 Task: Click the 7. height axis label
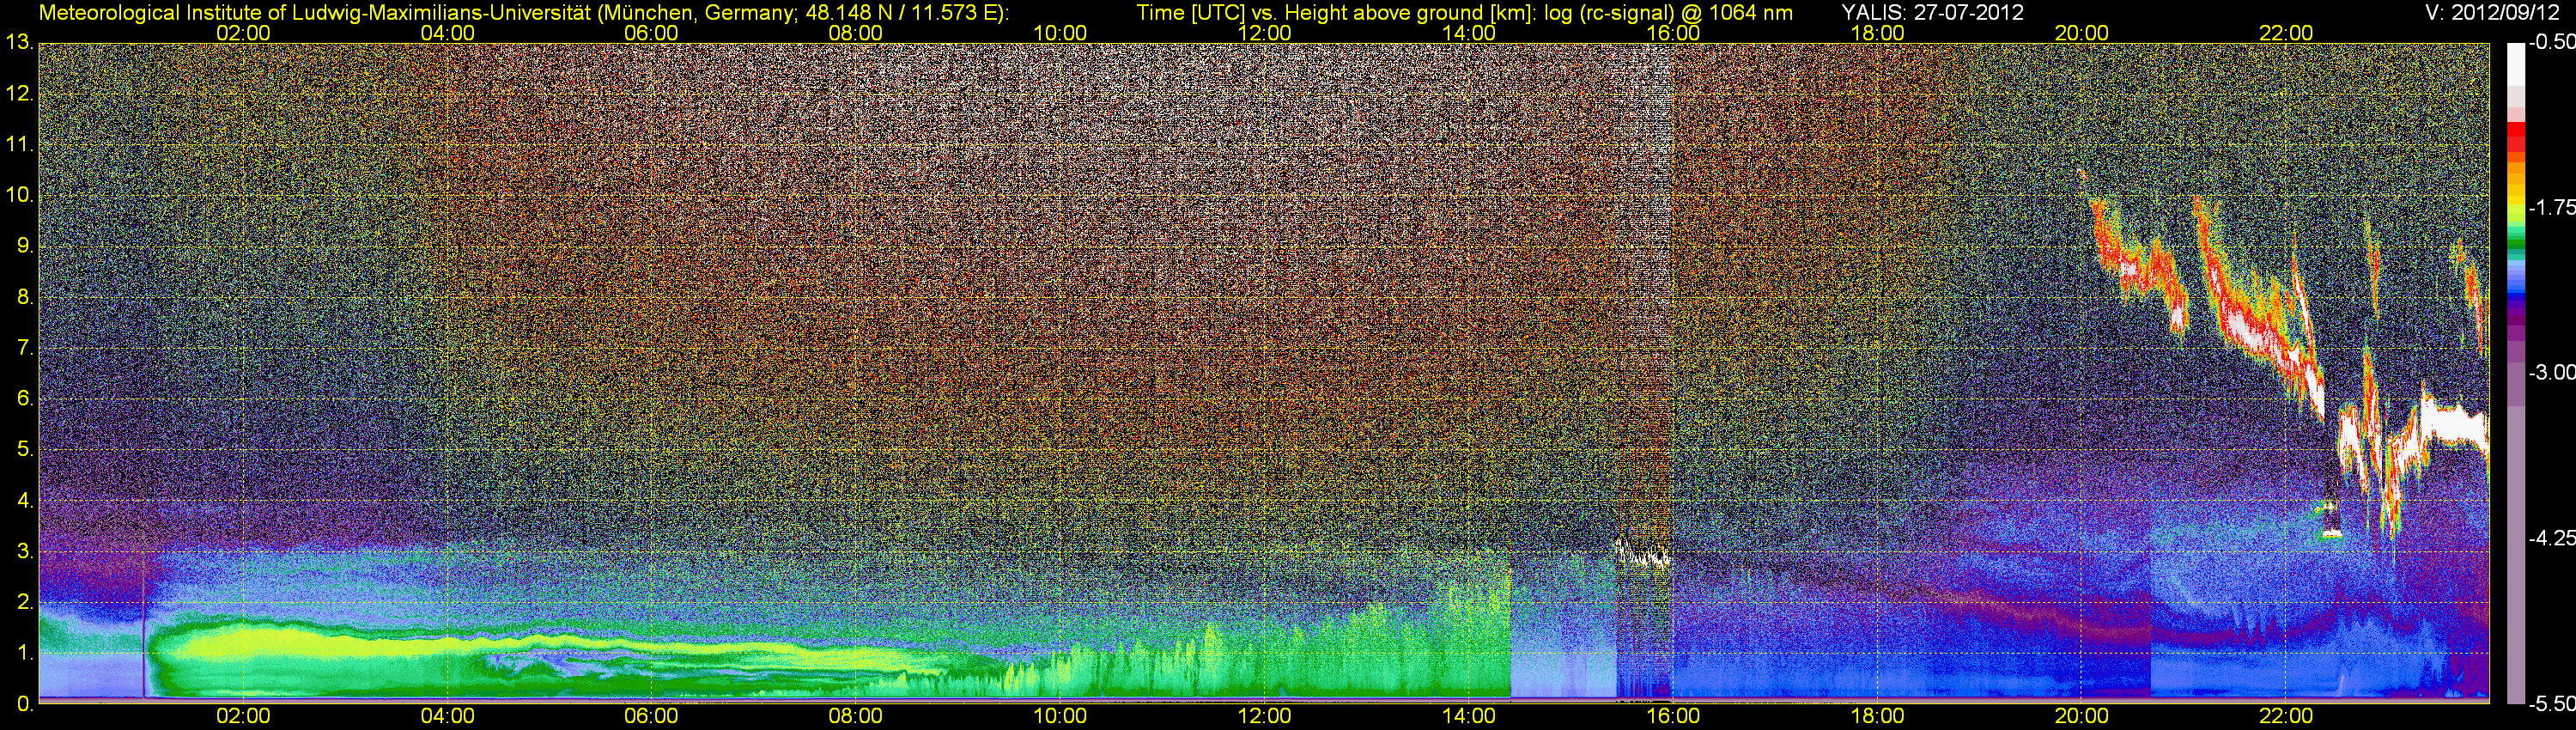(x=26, y=348)
